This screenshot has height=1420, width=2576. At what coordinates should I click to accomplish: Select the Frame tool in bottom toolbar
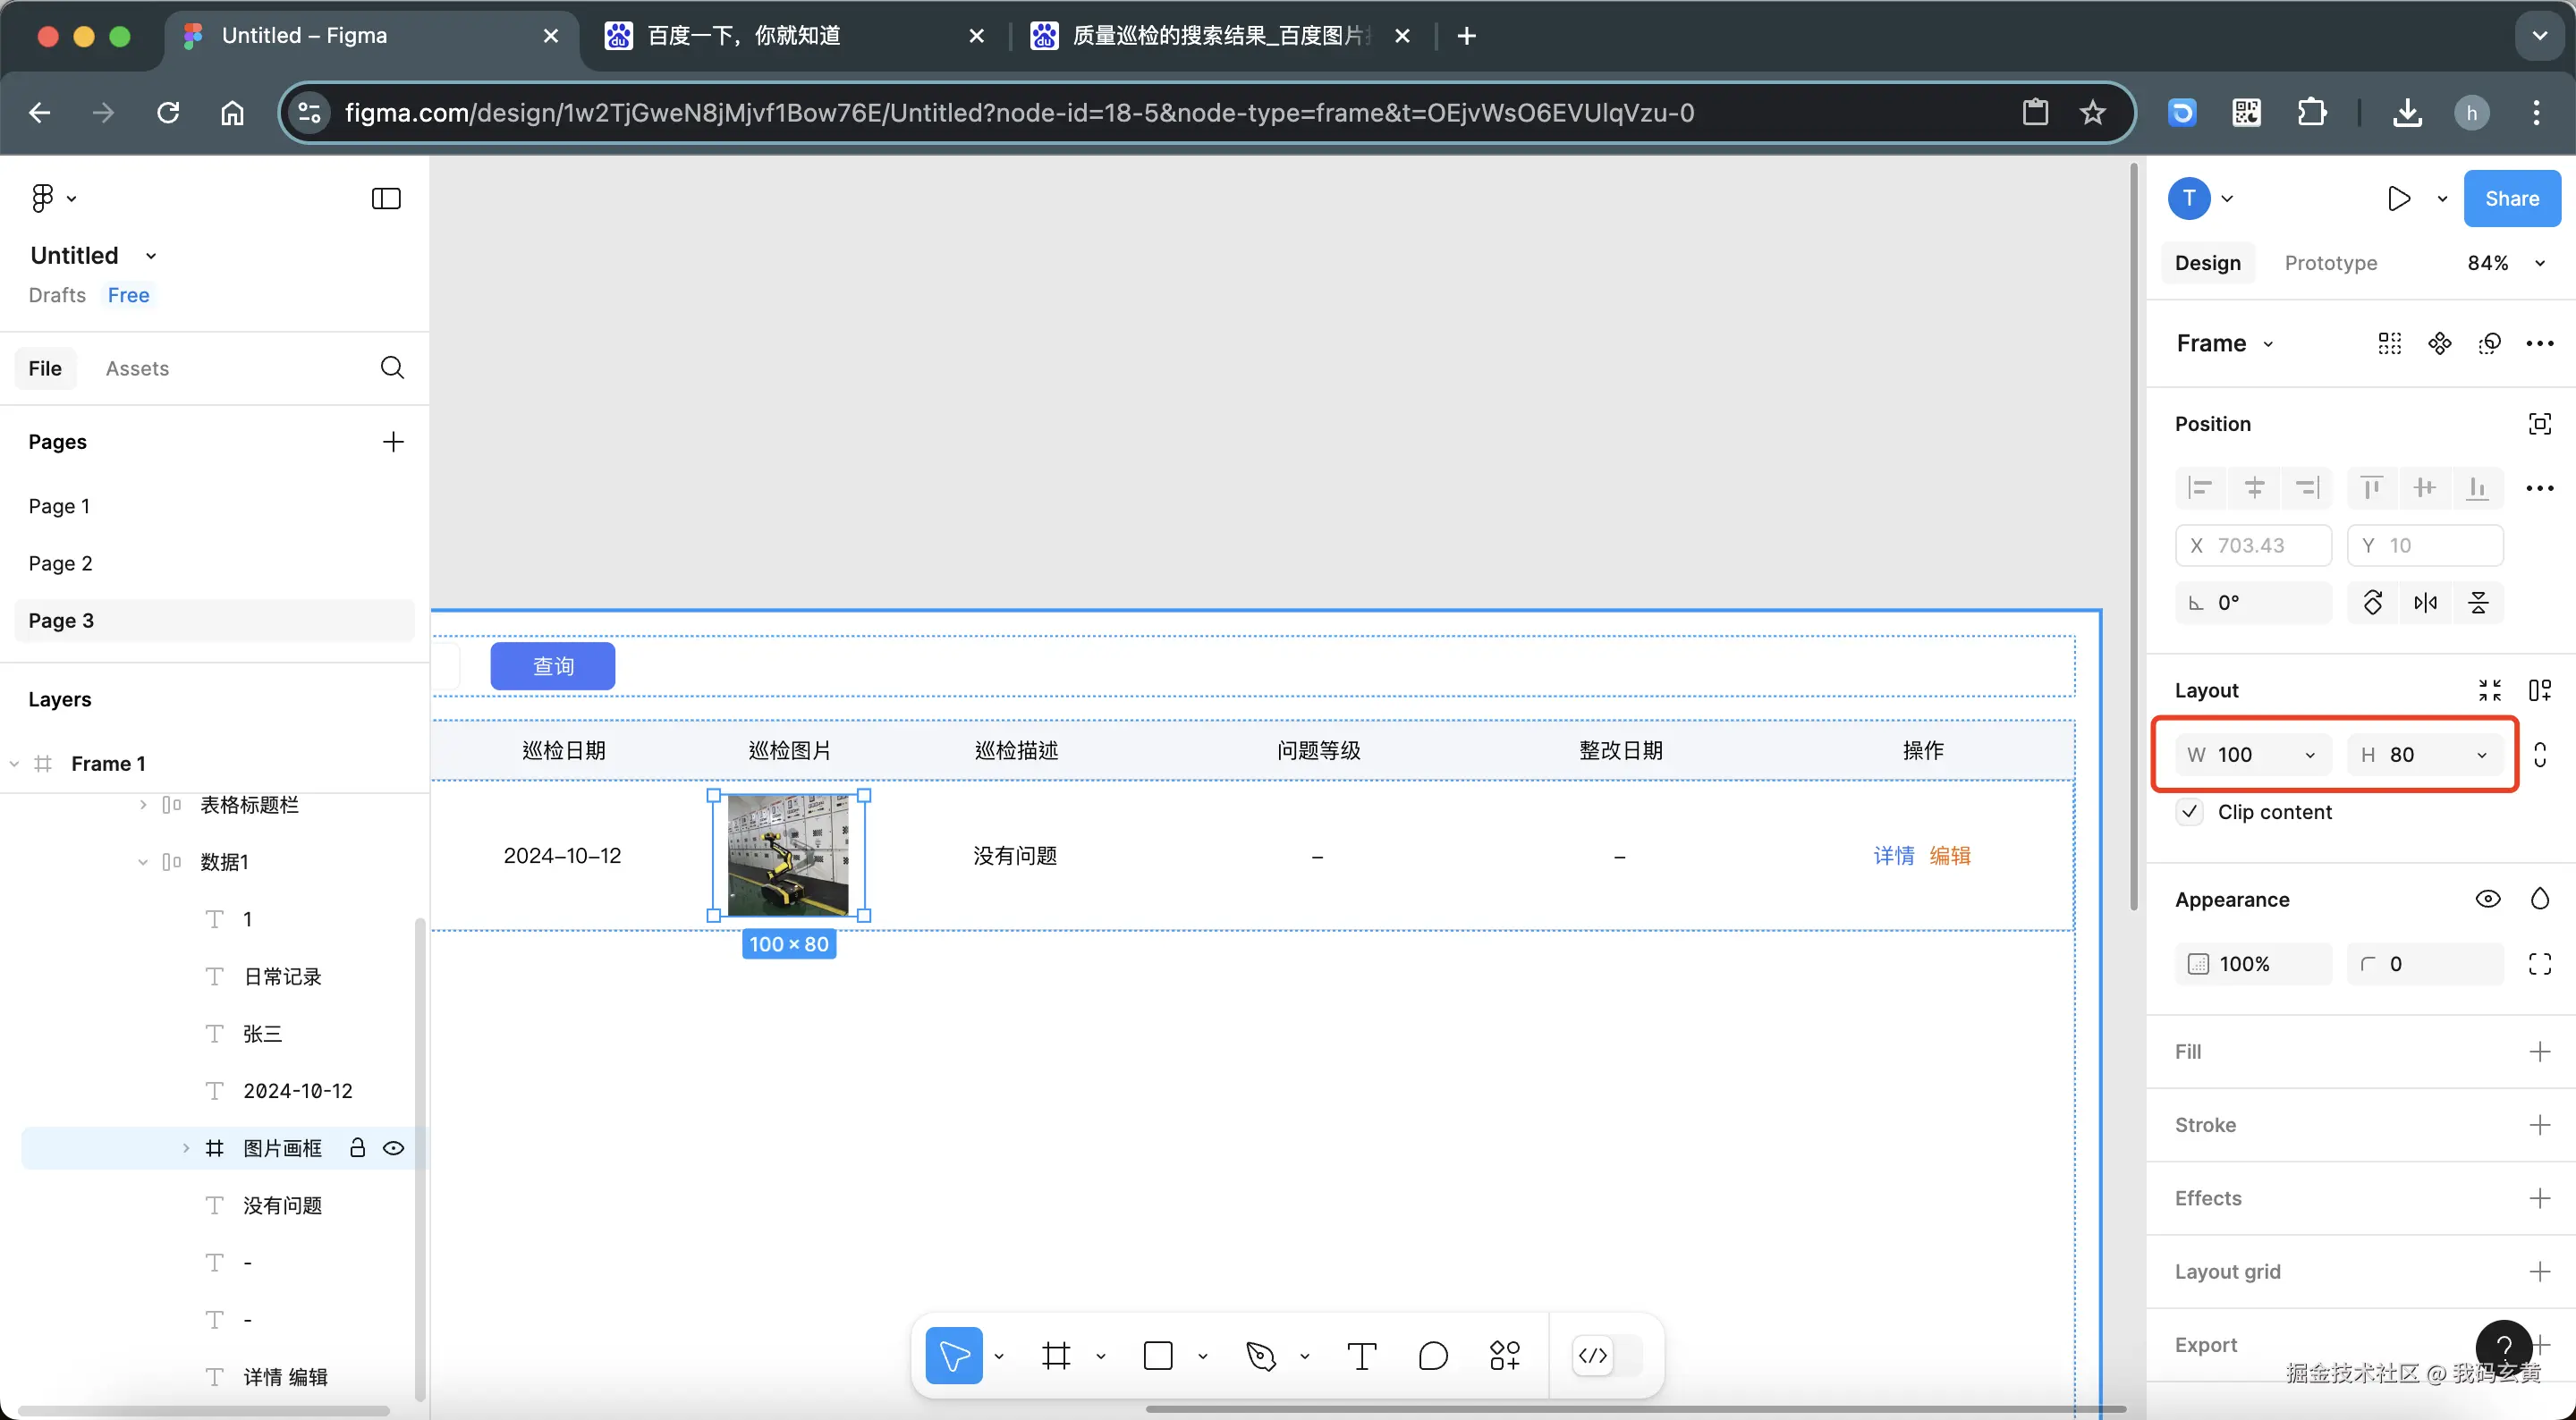(1056, 1356)
